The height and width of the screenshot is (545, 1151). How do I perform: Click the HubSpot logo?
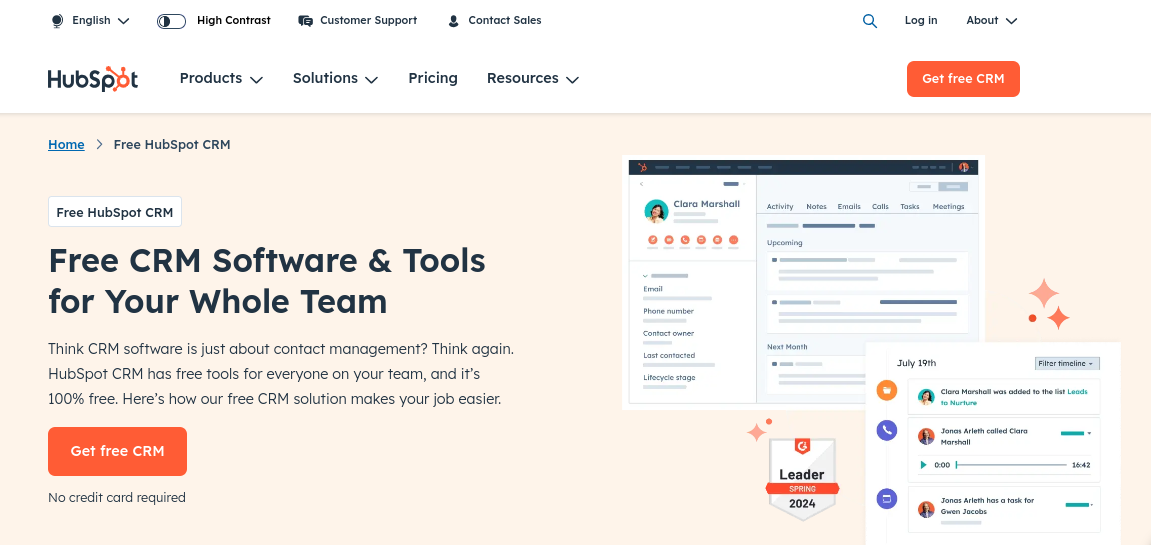tap(93, 79)
